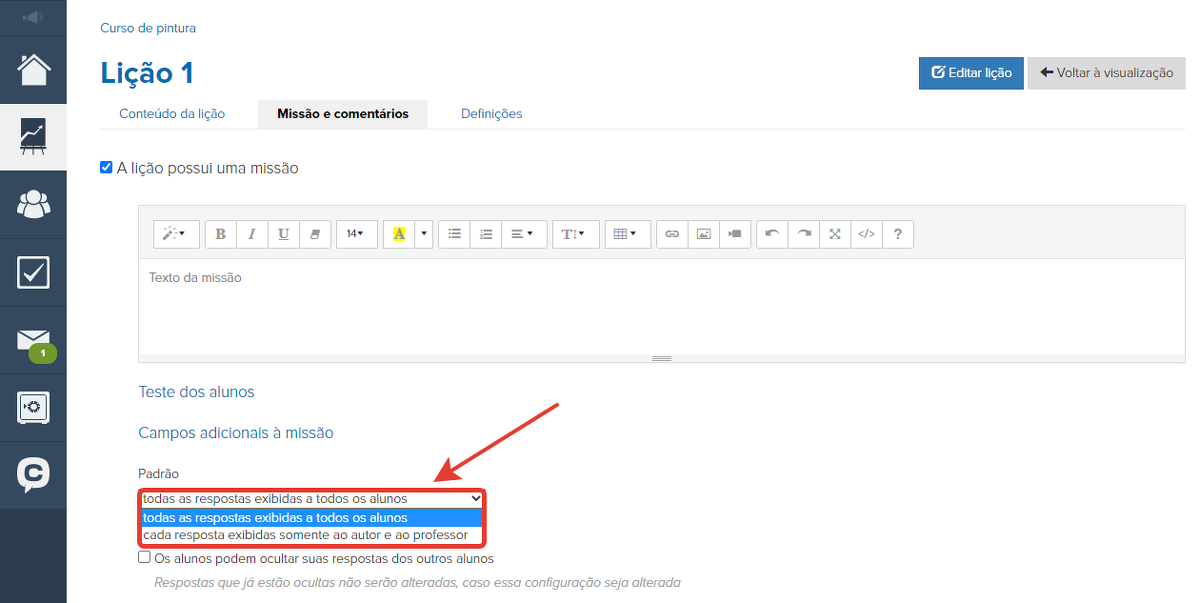Select 'cada resposta exibidas somente ao autor e ao professor'
Viewport: 1199px width, 603px height.
click(x=305, y=535)
